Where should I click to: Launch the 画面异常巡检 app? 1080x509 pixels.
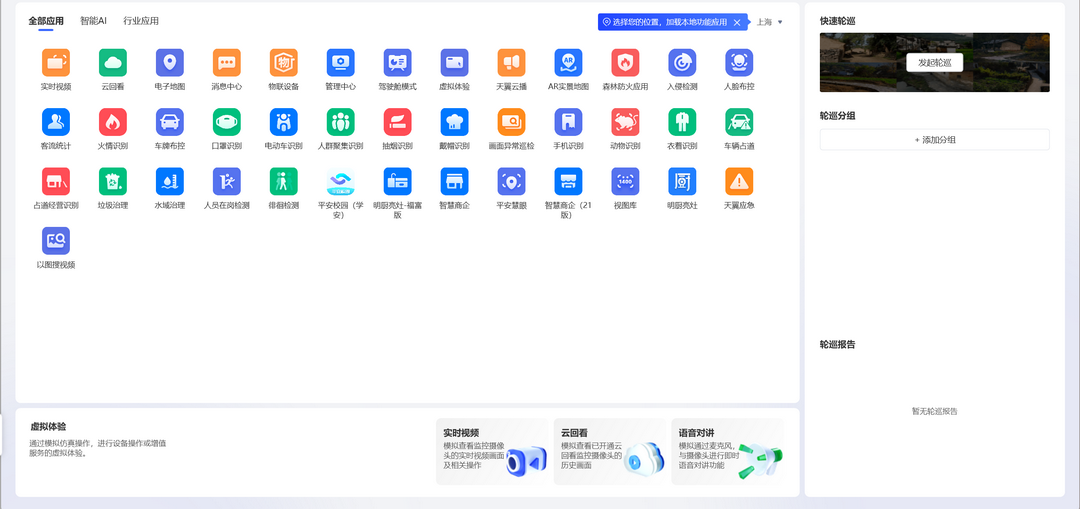coord(512,122)
